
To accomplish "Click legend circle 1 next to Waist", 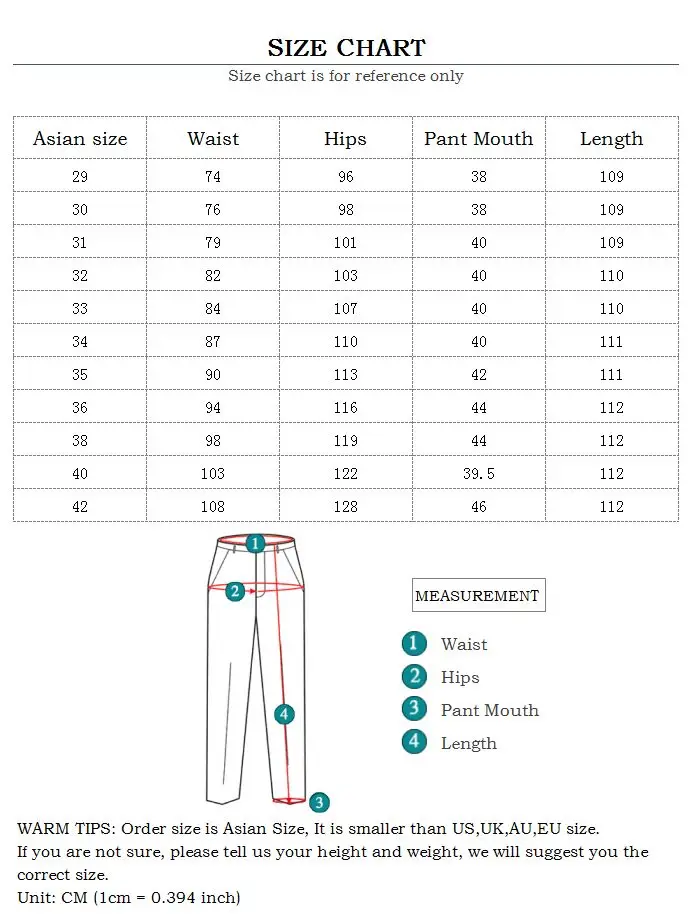I will click(x=414, y=643).
